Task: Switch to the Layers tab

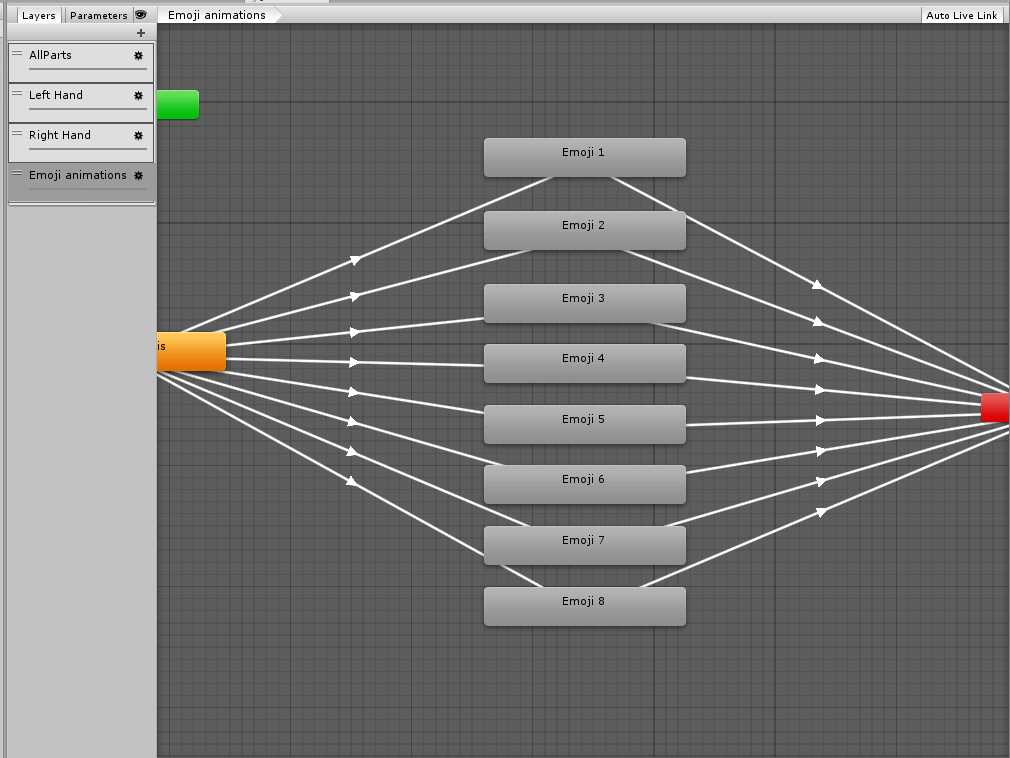Action: pyautogui.click(x=38, y=15)
